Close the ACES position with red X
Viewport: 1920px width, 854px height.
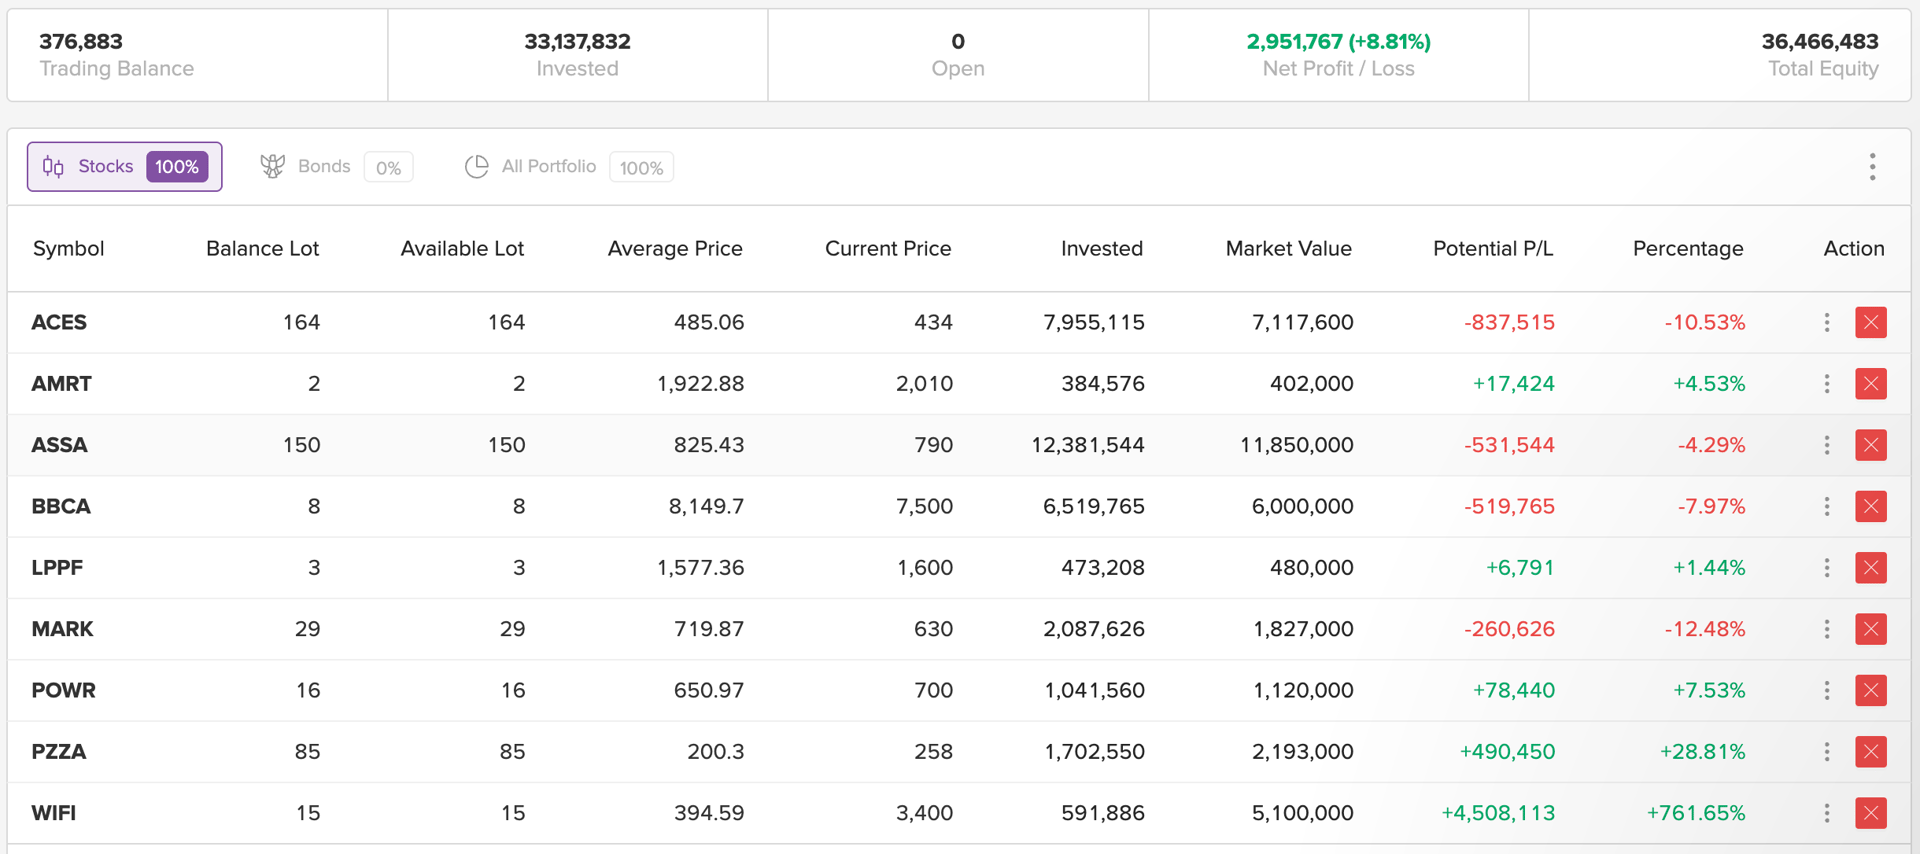(x=1870, y=322)
